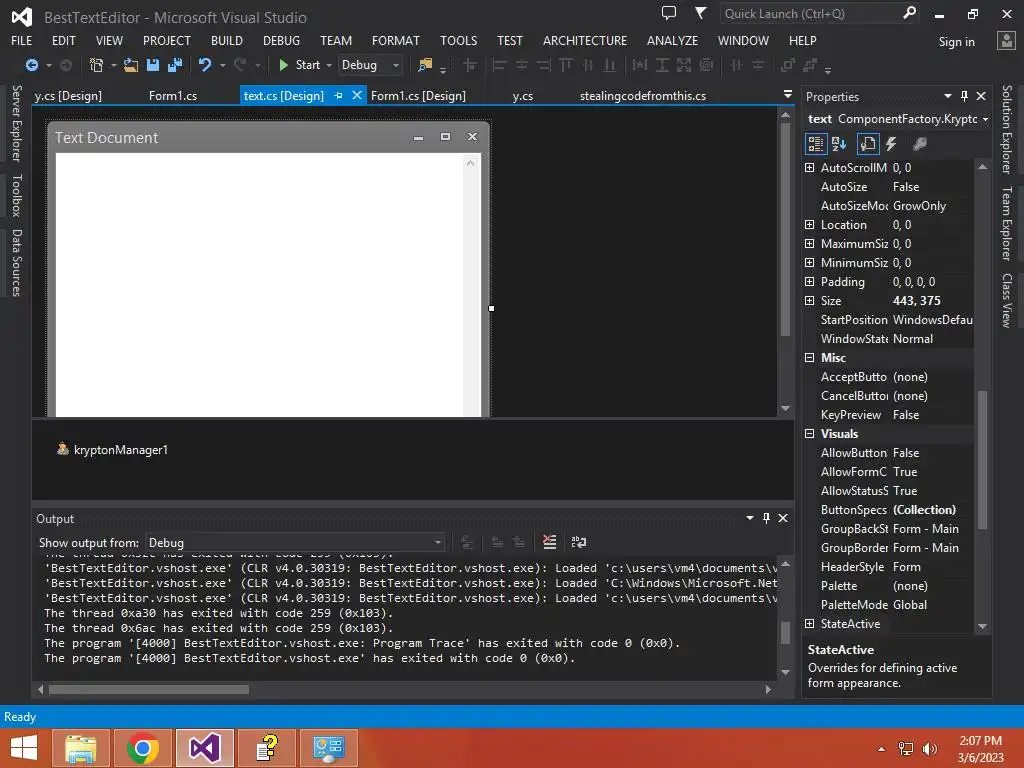Select the WindowState property value Normal
The width and height of the screenshot is (1024, 768).
[912, 339]
